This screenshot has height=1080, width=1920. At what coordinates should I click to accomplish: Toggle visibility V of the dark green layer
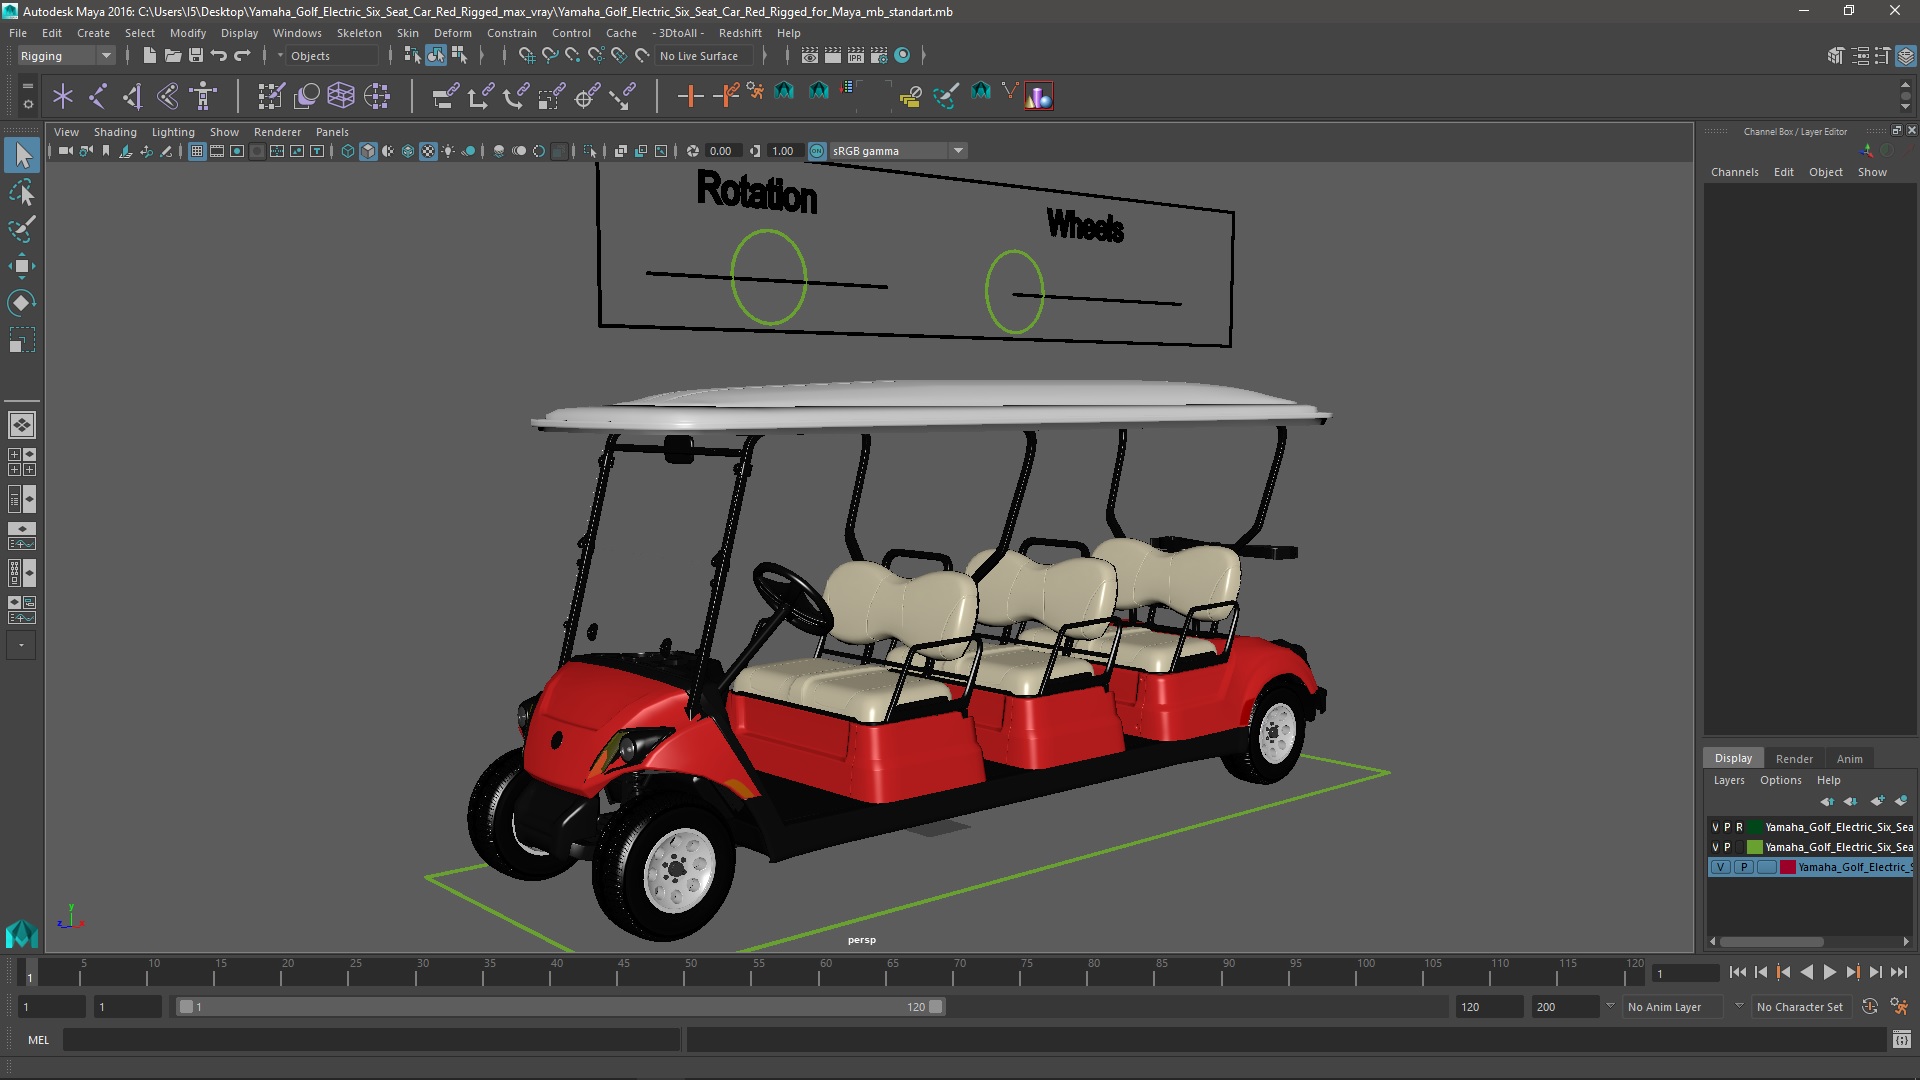tap(1715, 827)
